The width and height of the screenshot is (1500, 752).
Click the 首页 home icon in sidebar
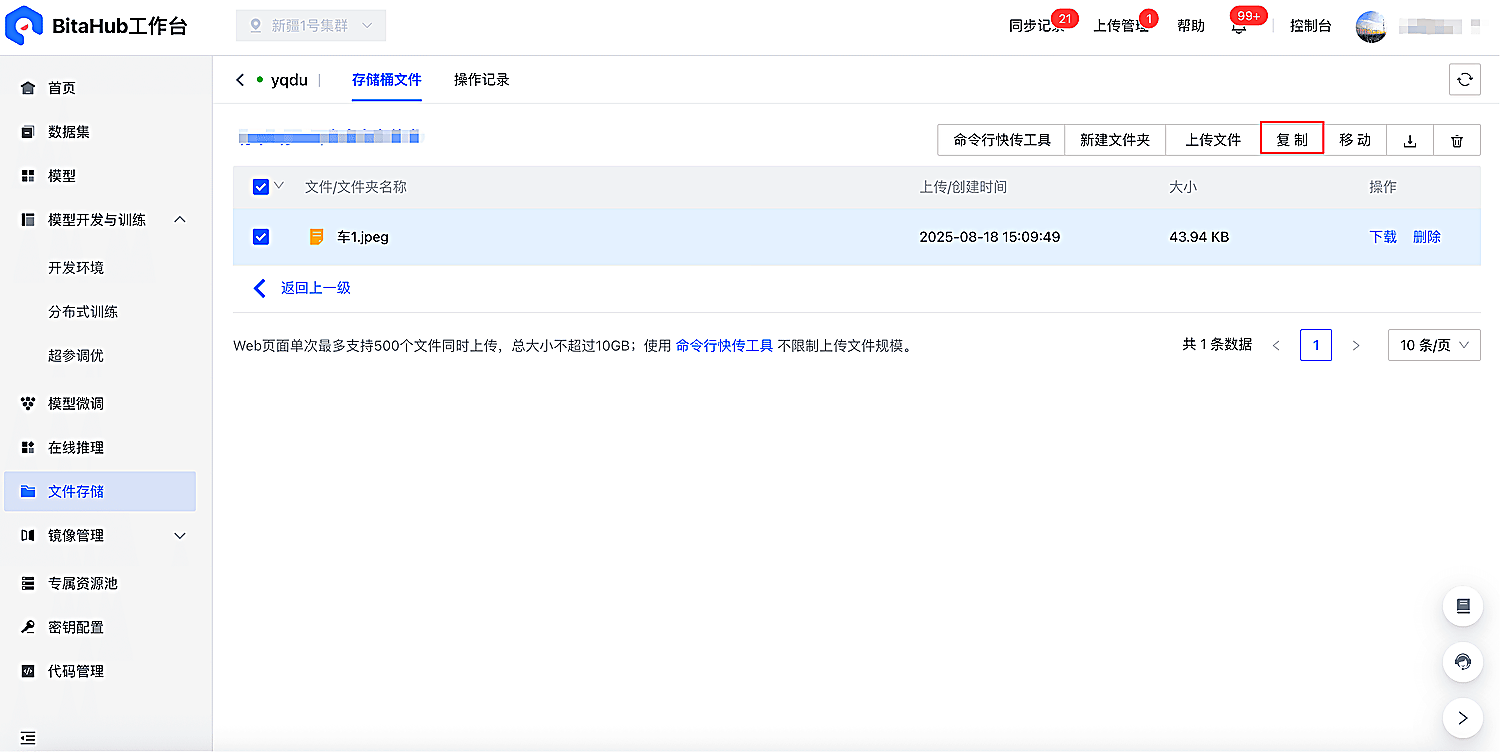pyautogui.click(x=28, y=88)
